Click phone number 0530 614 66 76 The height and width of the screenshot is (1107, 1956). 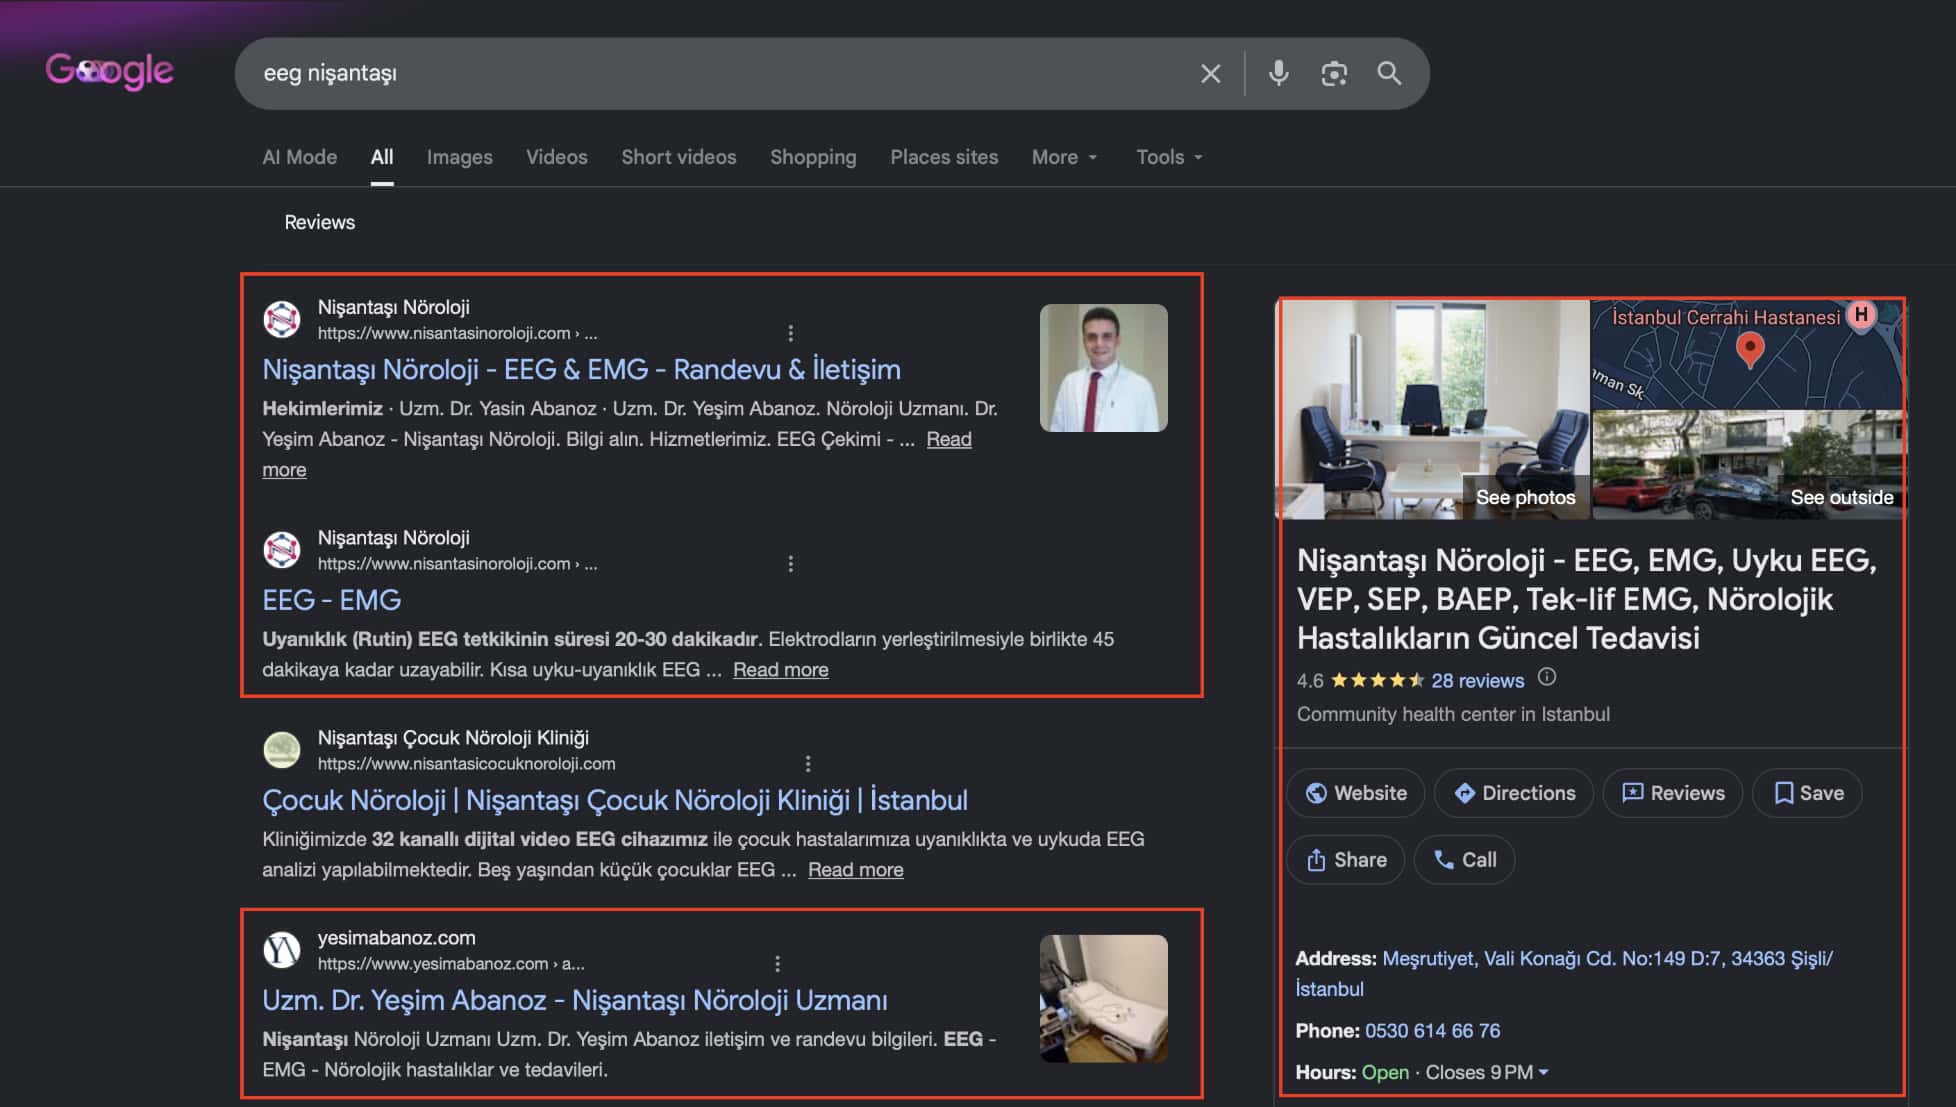click(1432, 1030)
